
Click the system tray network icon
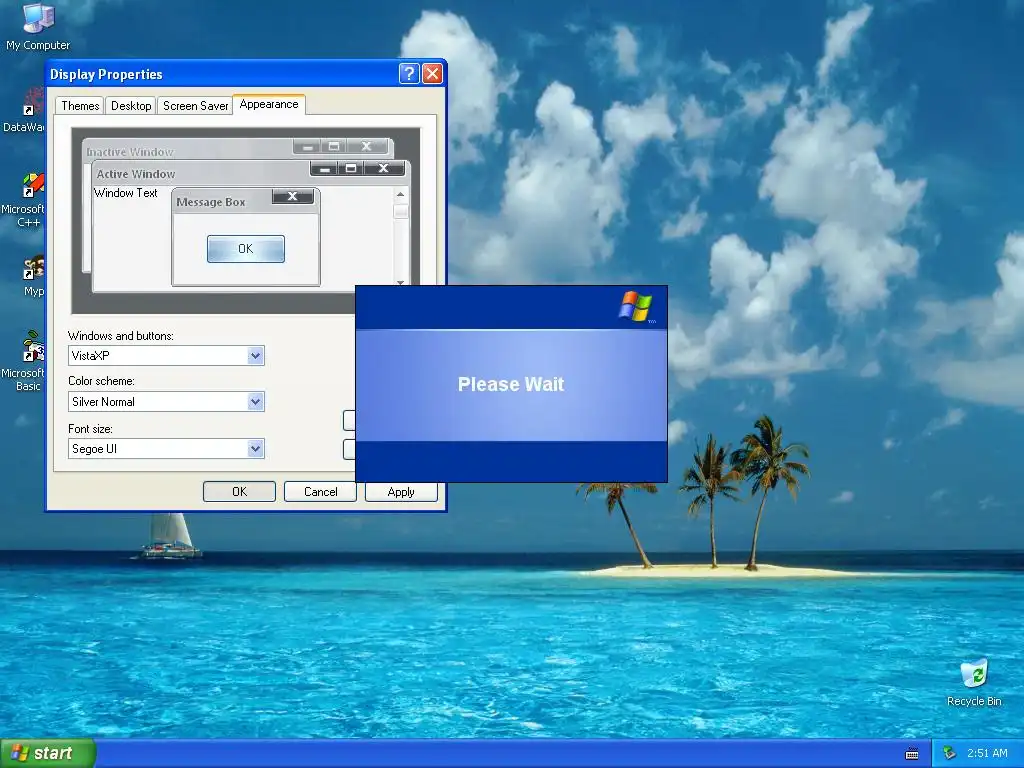(949, 753)
